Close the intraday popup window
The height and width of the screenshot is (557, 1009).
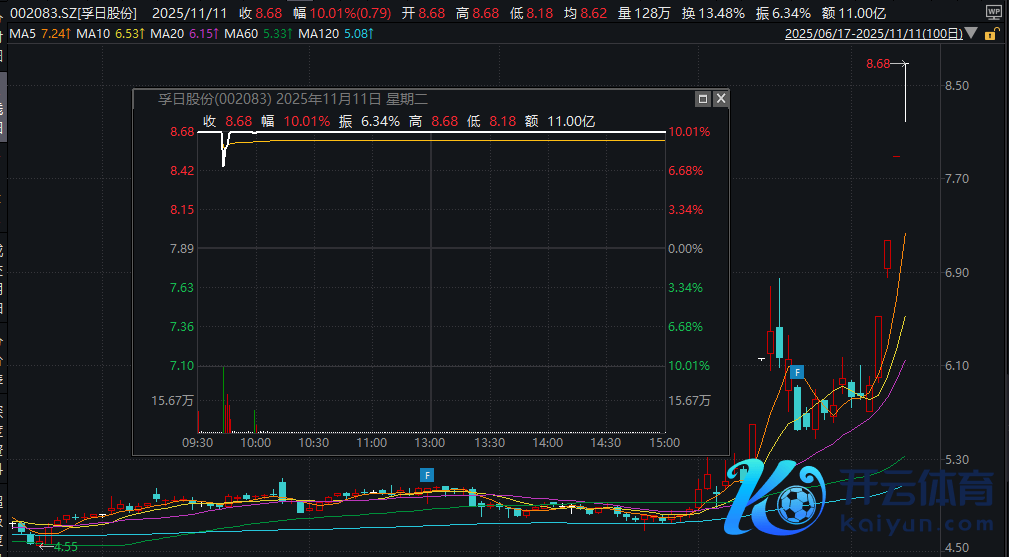pos(720,99)
